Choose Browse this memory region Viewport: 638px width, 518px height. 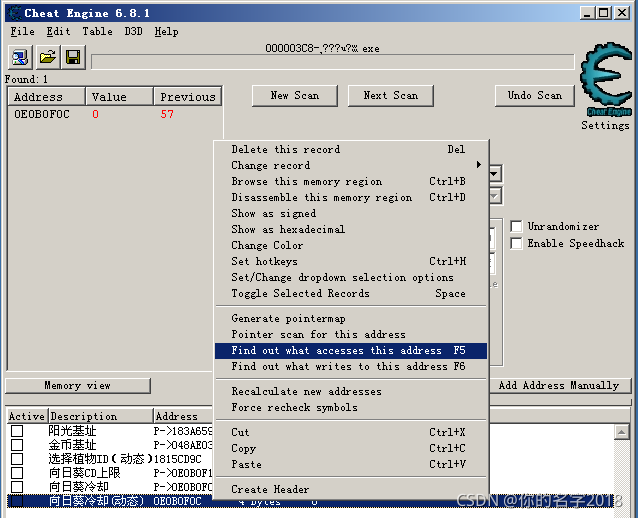pos(351,181)
